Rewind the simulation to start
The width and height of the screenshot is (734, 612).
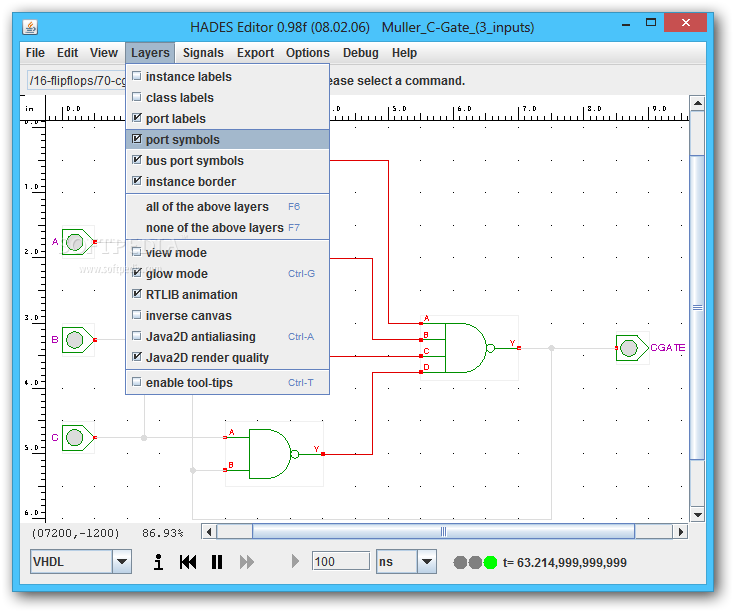coord(188,561)
